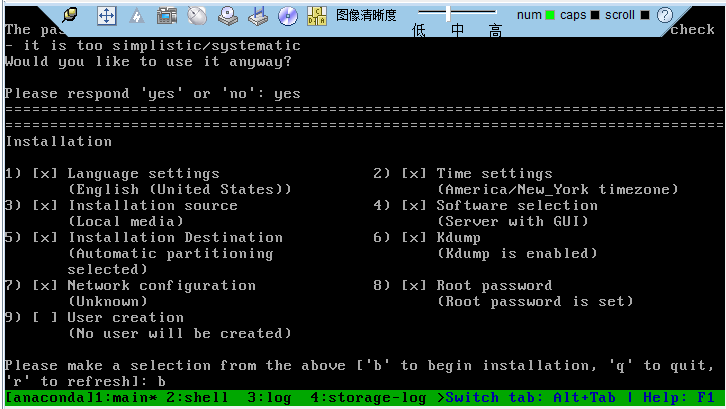
Task: Click the installation prompt input line
Action: [x=161, y=381]
